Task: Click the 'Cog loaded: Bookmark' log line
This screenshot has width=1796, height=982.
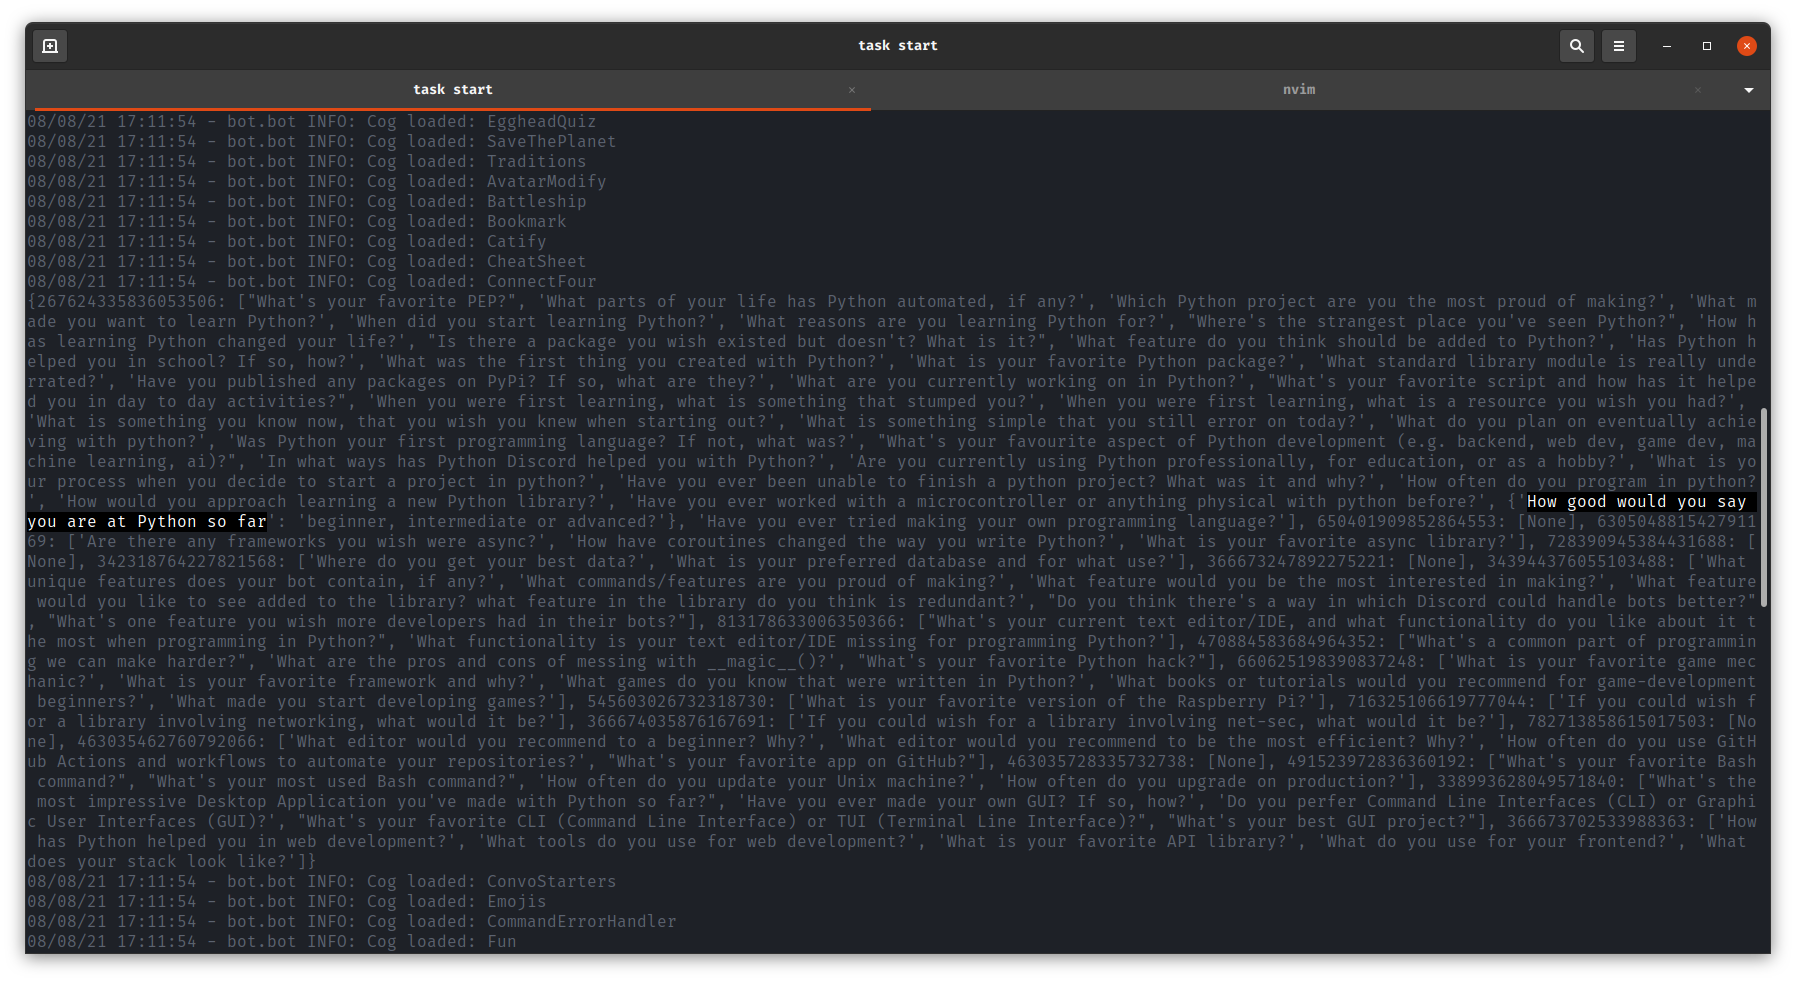Action: (x=297, y=222)
